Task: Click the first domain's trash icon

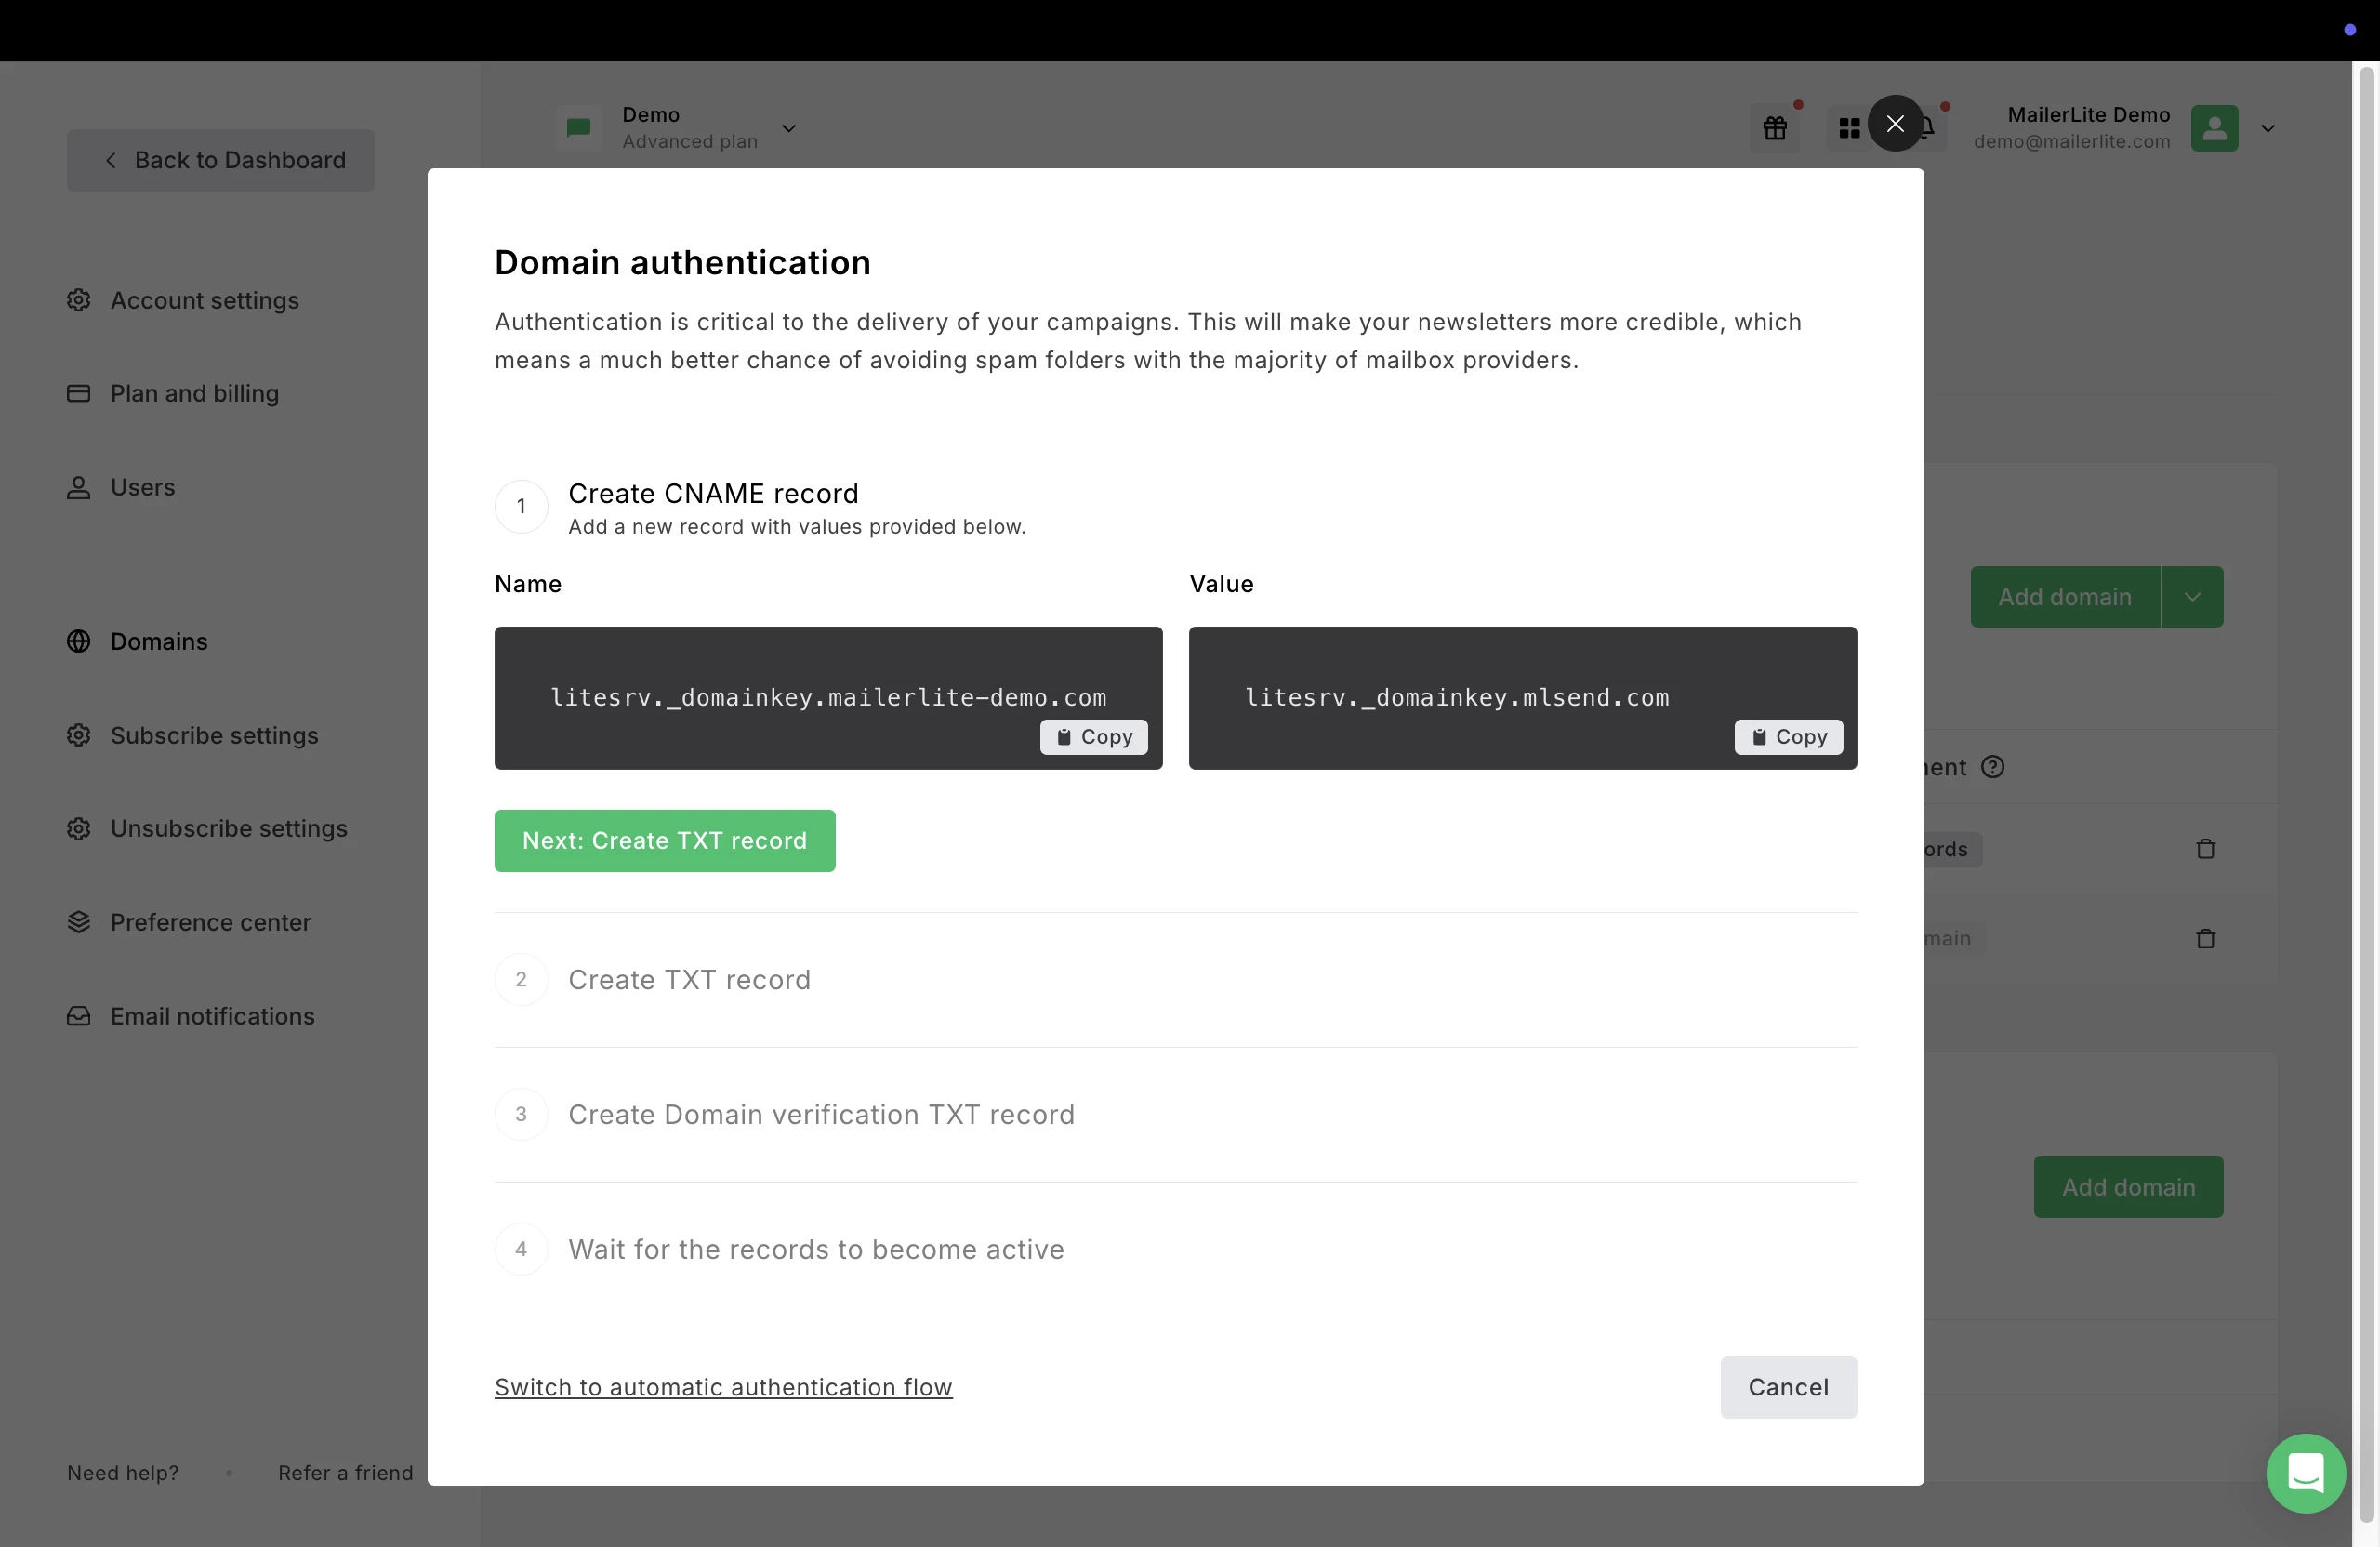Action: pyautogui.click(x=2205, y=849)
